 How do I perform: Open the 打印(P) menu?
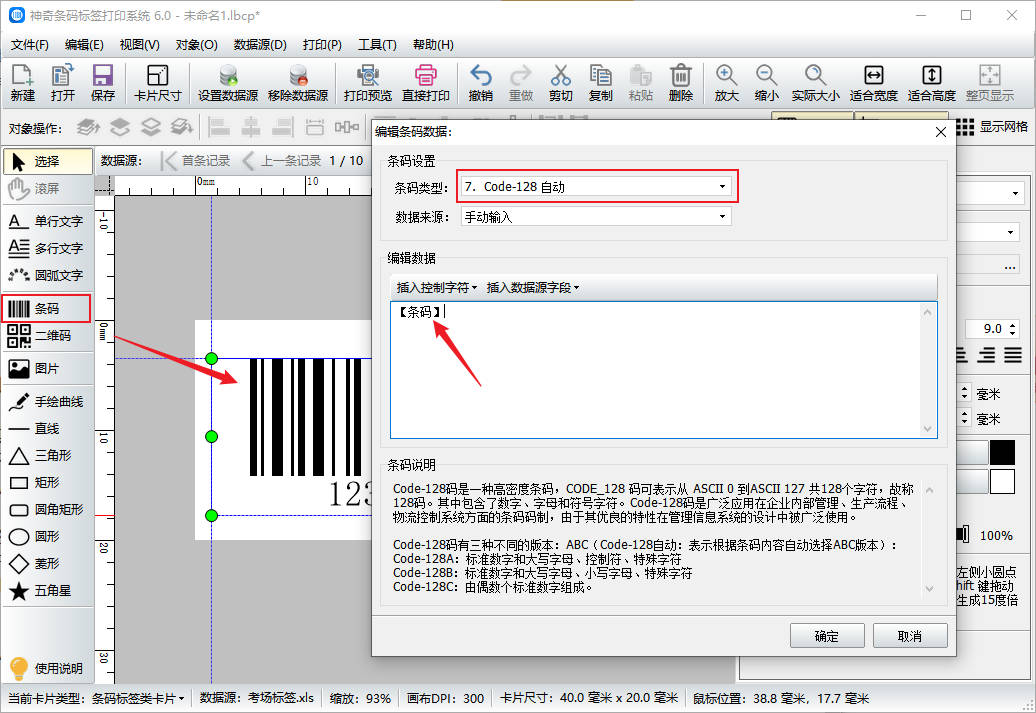coord(322,44)
